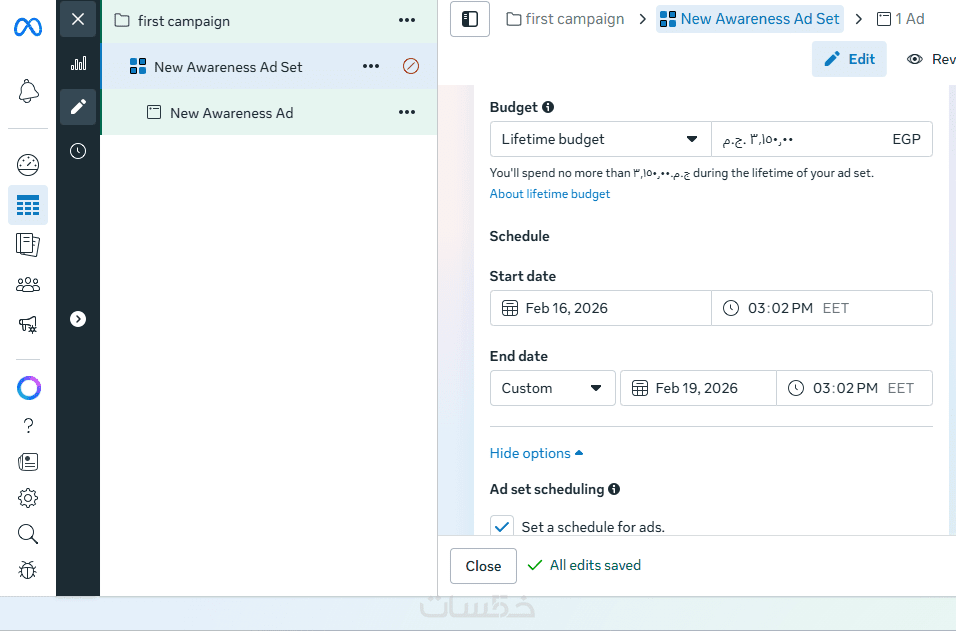Select New Awareness Ad in the tree
Screen dimensions: 956x631
231,113
